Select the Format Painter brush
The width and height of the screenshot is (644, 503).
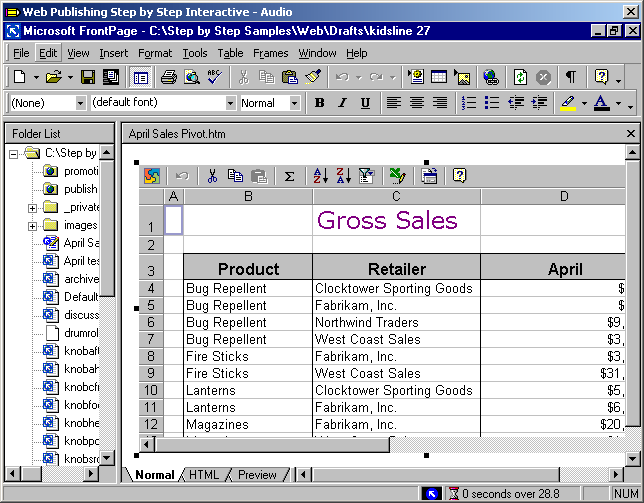pyautogui.click(x=313, y=77)
